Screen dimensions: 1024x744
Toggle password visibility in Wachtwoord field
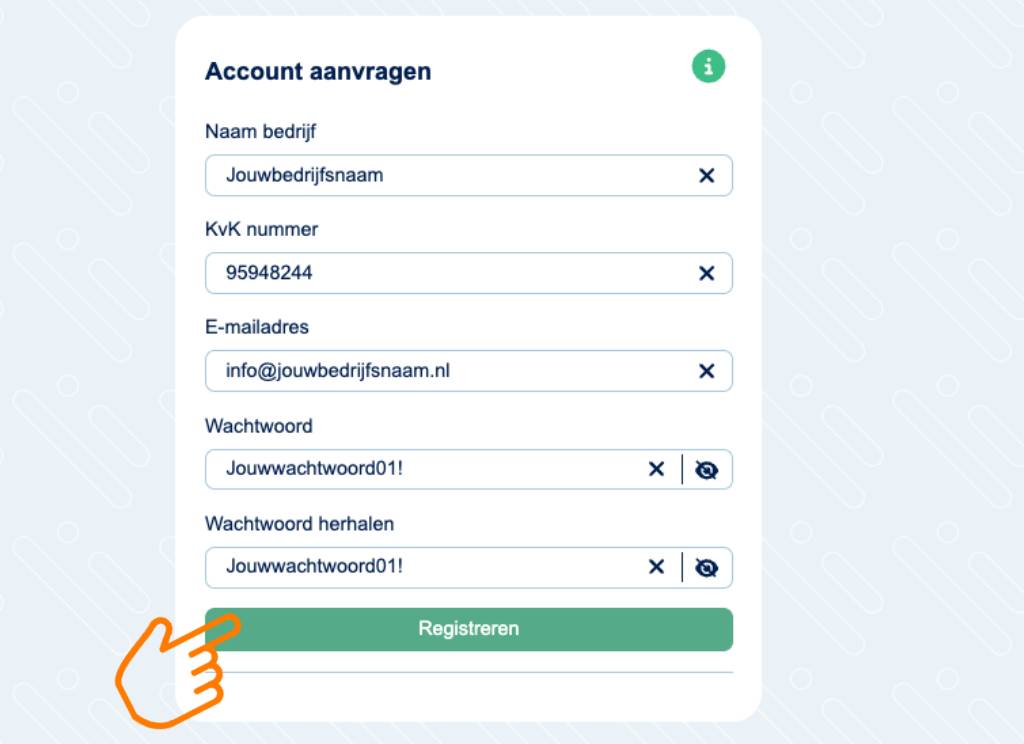point(707,470)
